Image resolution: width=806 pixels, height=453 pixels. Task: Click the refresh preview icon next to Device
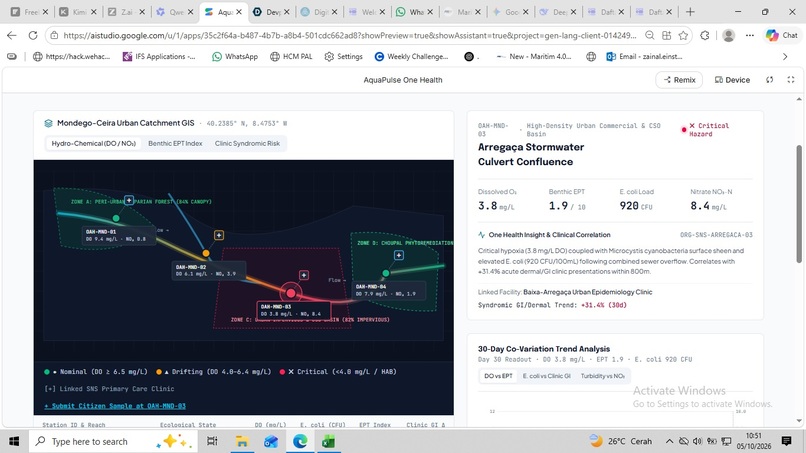[770, 80]
